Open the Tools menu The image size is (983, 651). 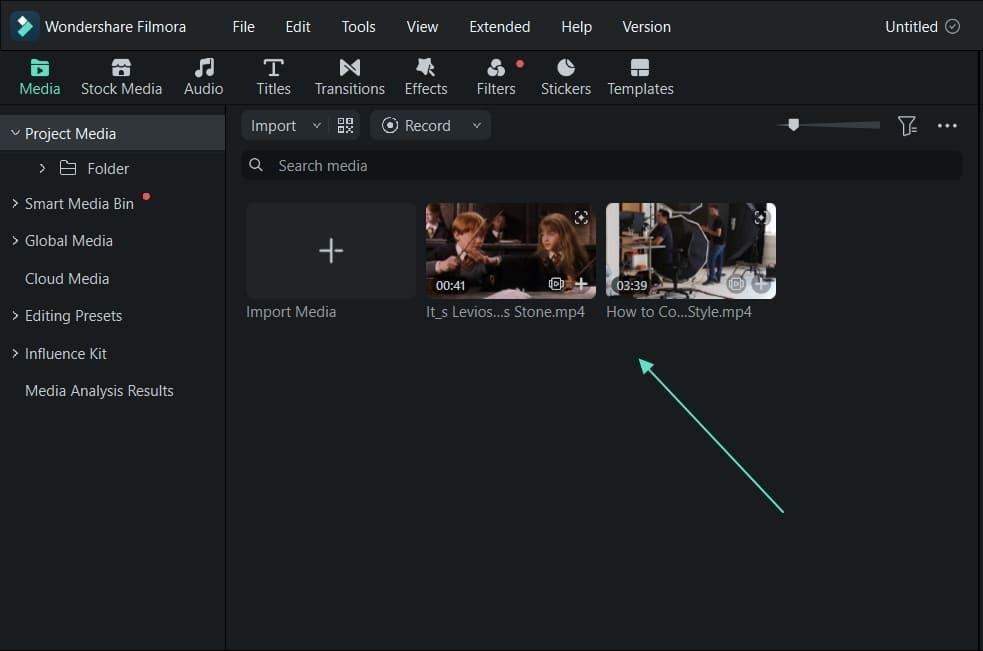(358, 27)
